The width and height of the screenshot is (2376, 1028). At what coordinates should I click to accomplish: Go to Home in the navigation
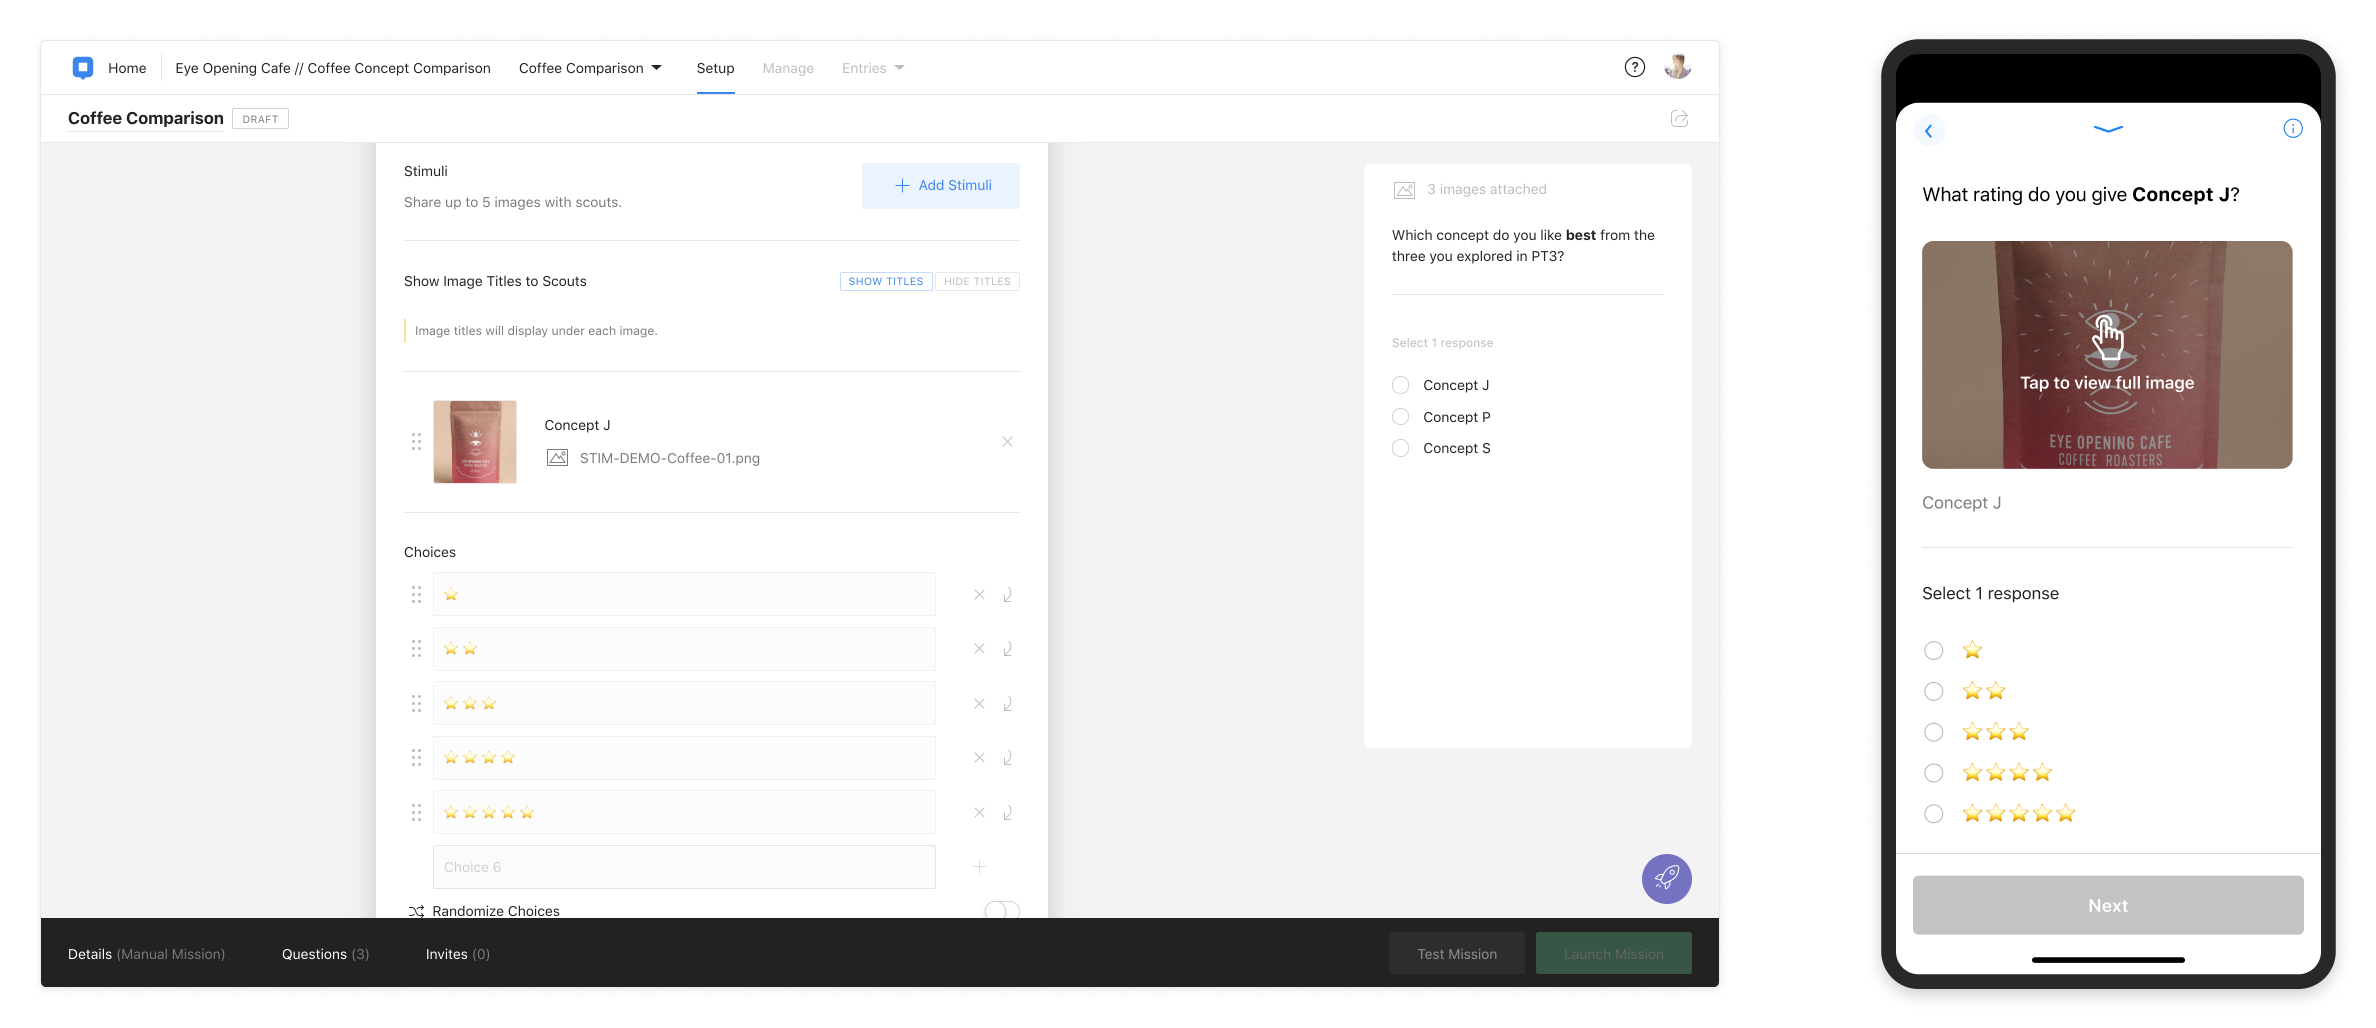coord(127,68)
